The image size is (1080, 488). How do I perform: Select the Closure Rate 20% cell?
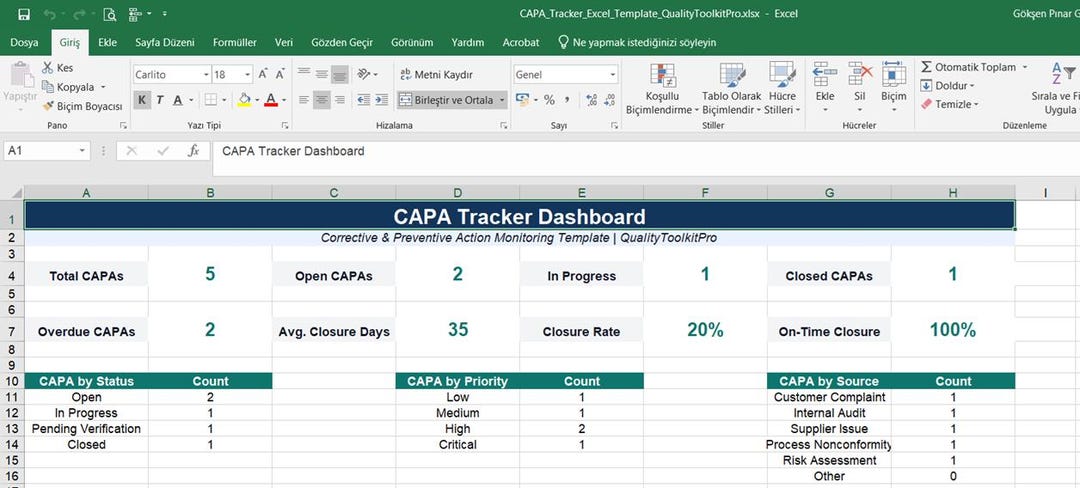705,330
